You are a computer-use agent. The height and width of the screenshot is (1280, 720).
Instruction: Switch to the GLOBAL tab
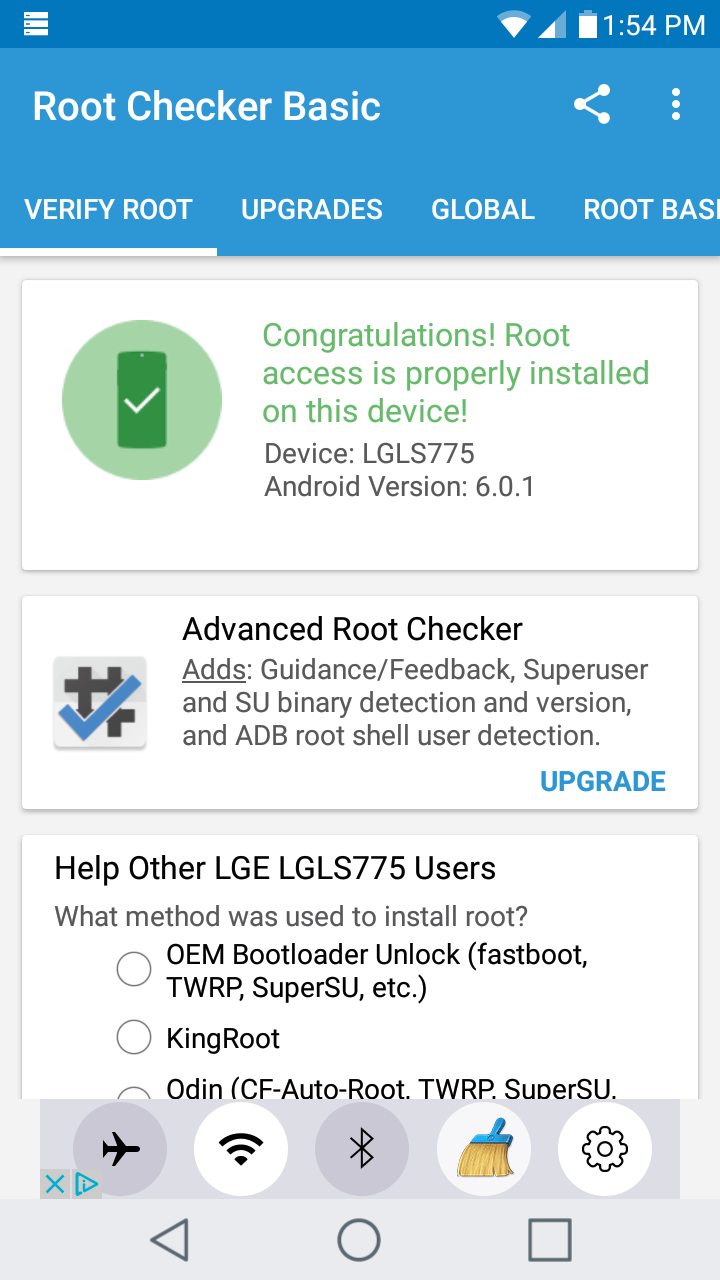(483, 210)
